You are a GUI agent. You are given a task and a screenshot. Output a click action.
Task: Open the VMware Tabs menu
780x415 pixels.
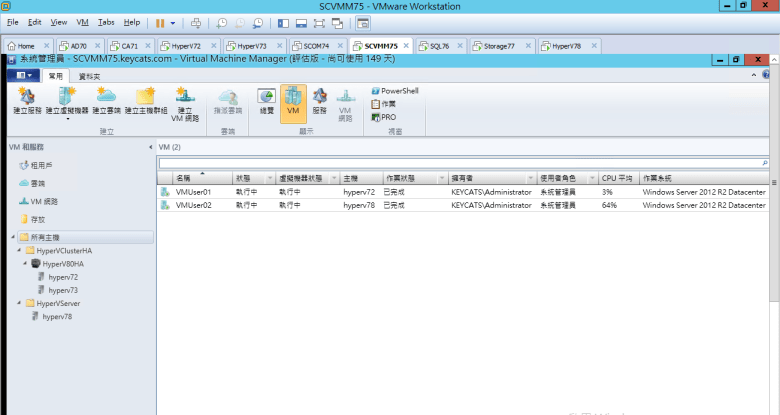coord(106,21)
